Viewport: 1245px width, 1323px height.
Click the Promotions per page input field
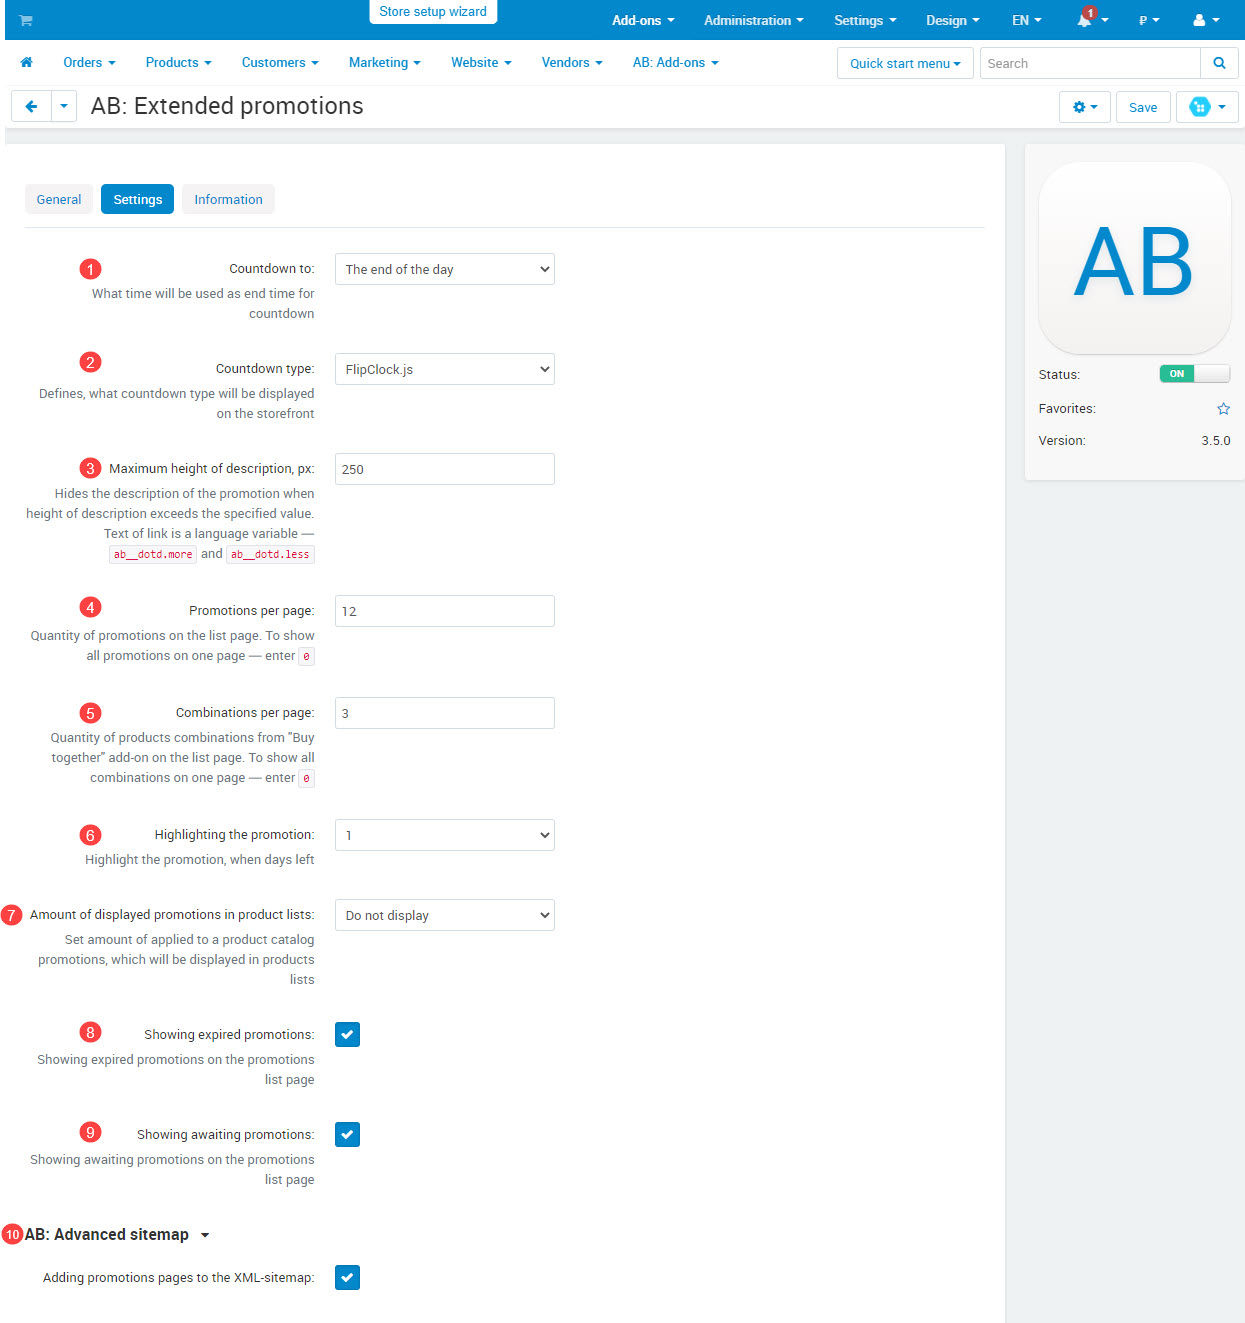point(444,611)
